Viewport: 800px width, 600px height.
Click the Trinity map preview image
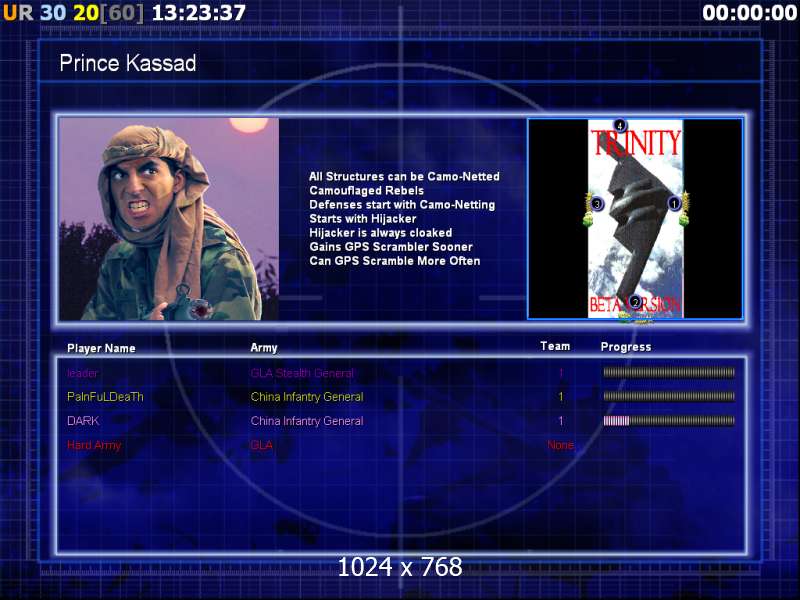coord(635,219)
